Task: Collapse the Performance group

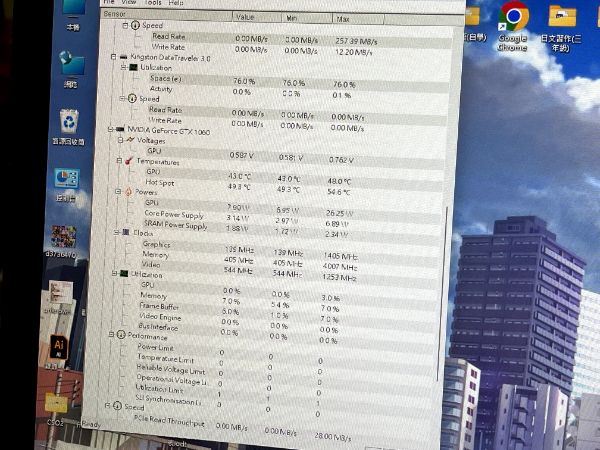Action: coord(111,334)
